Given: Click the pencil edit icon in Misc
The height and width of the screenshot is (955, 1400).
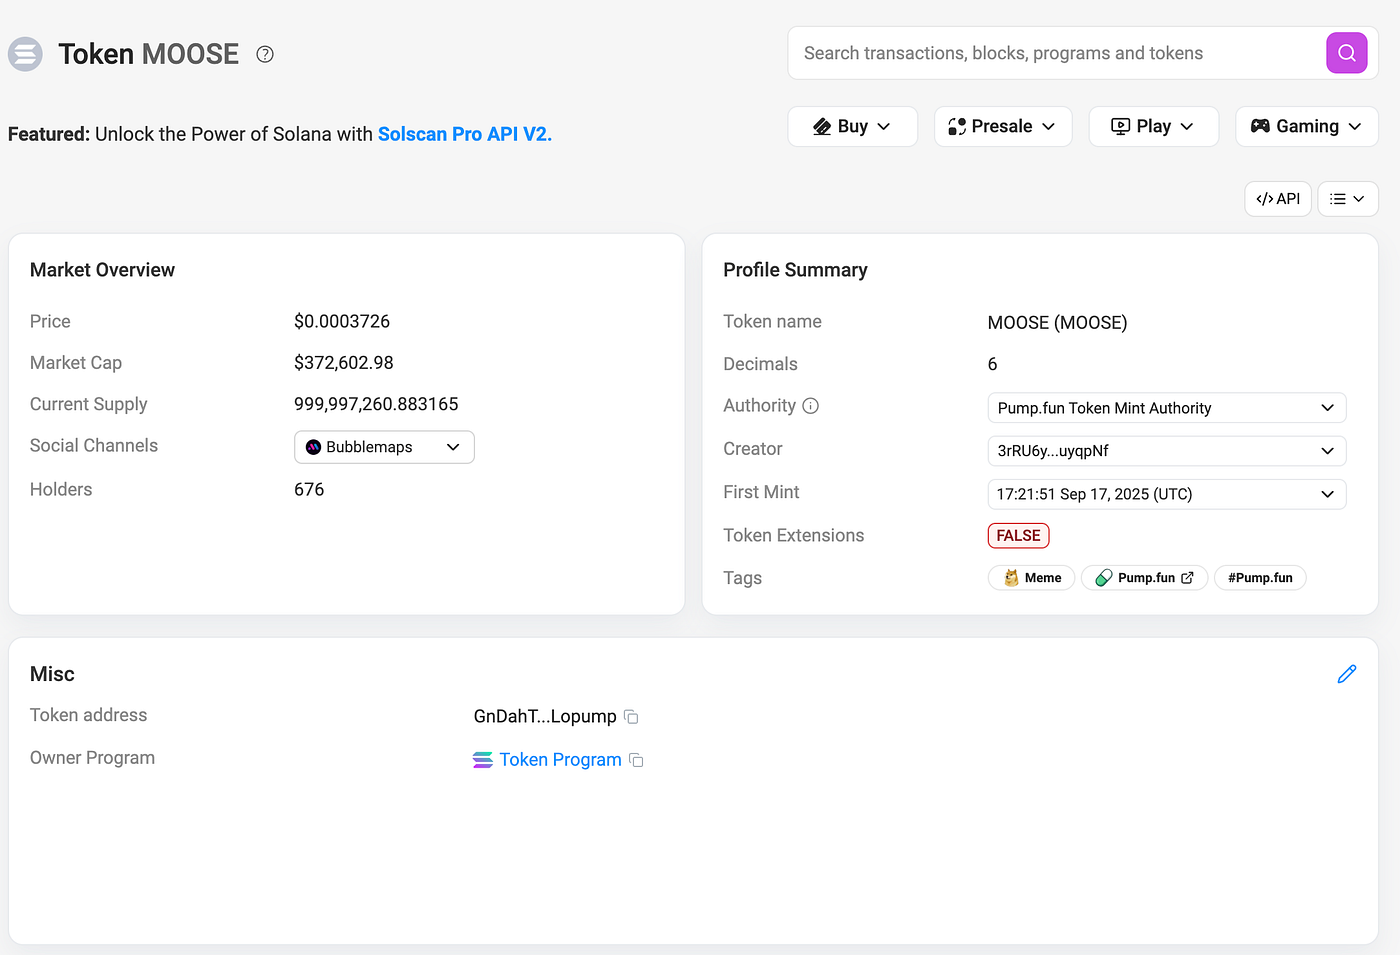Looking at the screenshot, I should 1347,674.
